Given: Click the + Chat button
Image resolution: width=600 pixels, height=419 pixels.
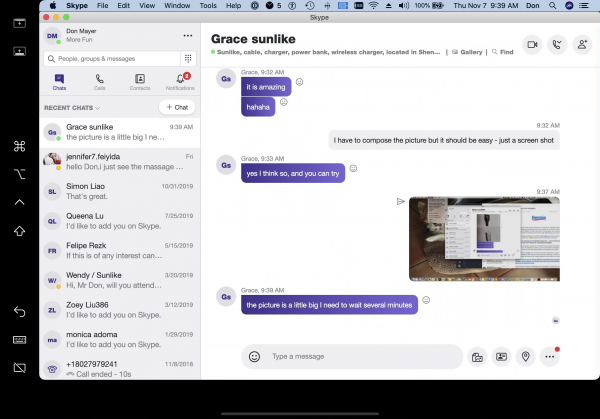Looking at the screenshot, I should click(x=177, y=107).
